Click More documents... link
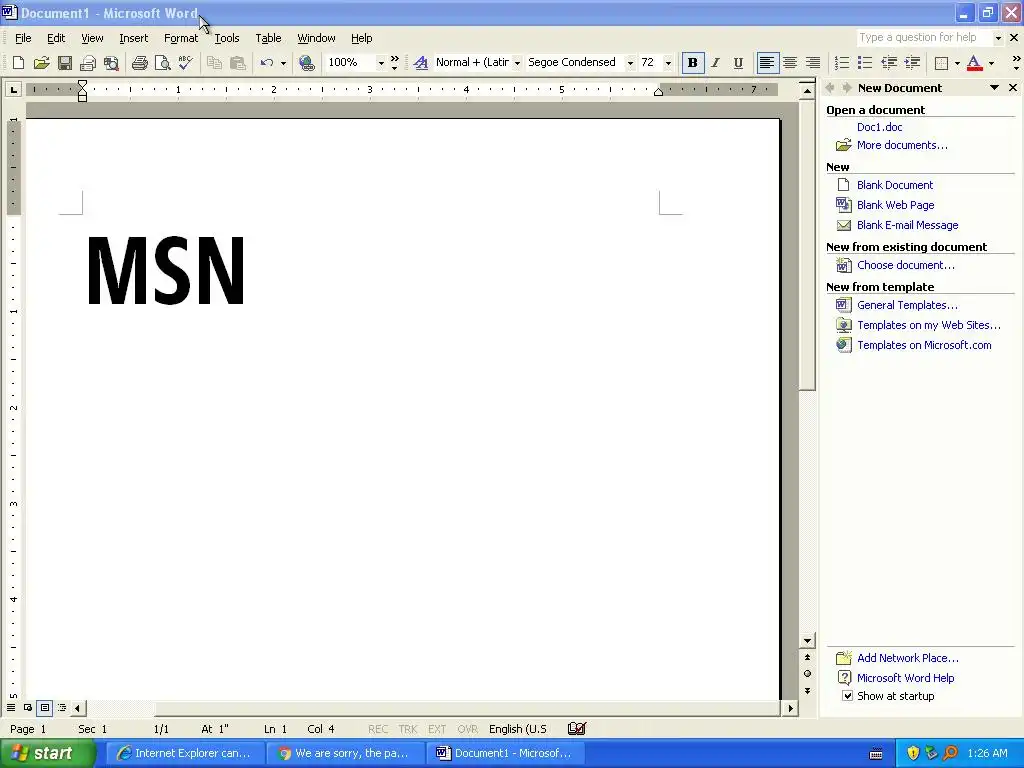 click(902, 145)
